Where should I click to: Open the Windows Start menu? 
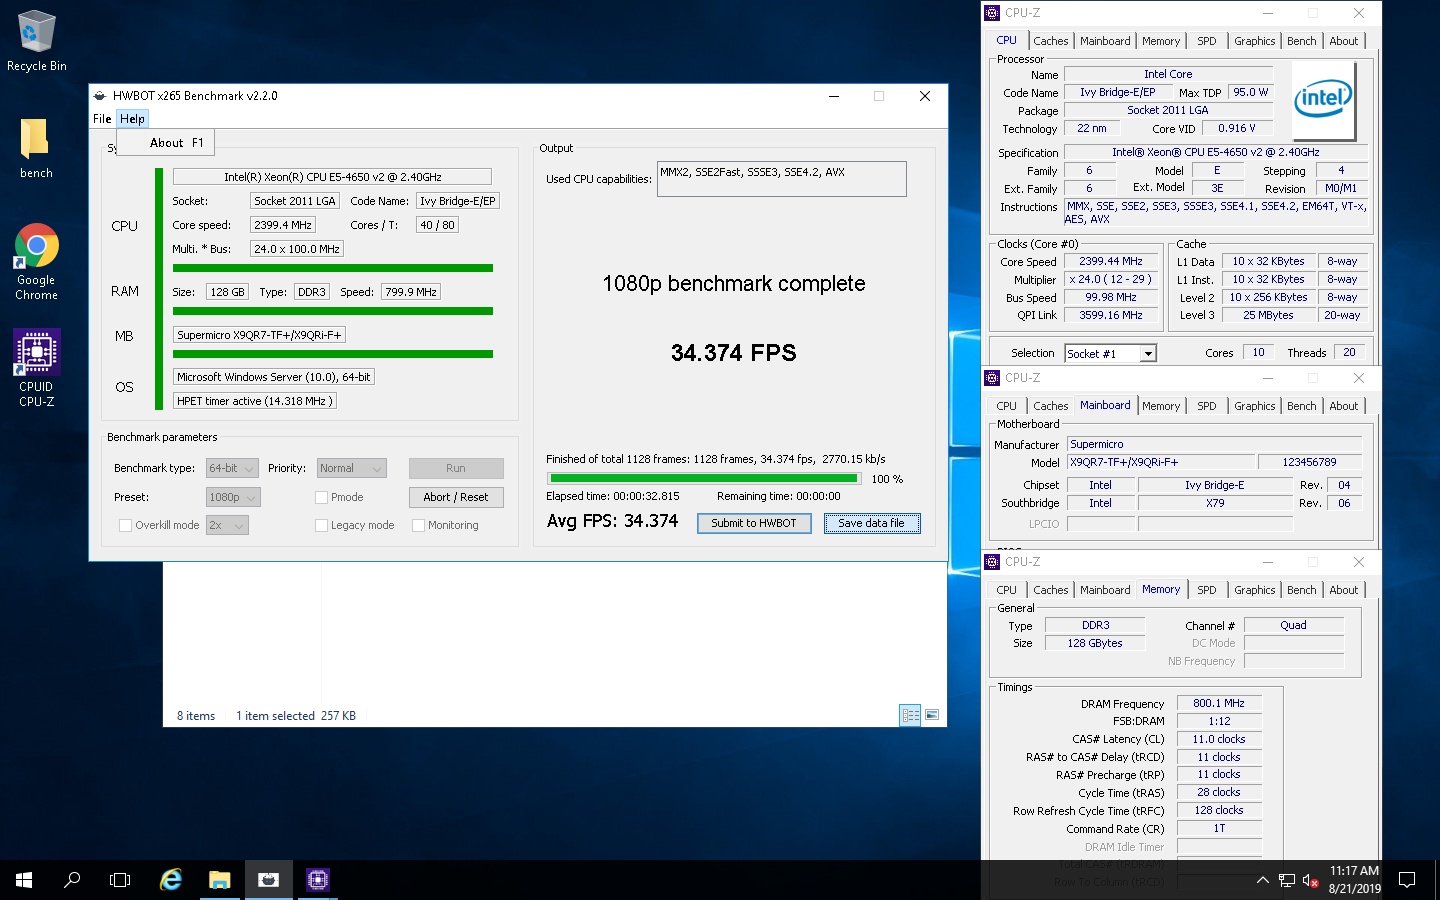[24, 880]
